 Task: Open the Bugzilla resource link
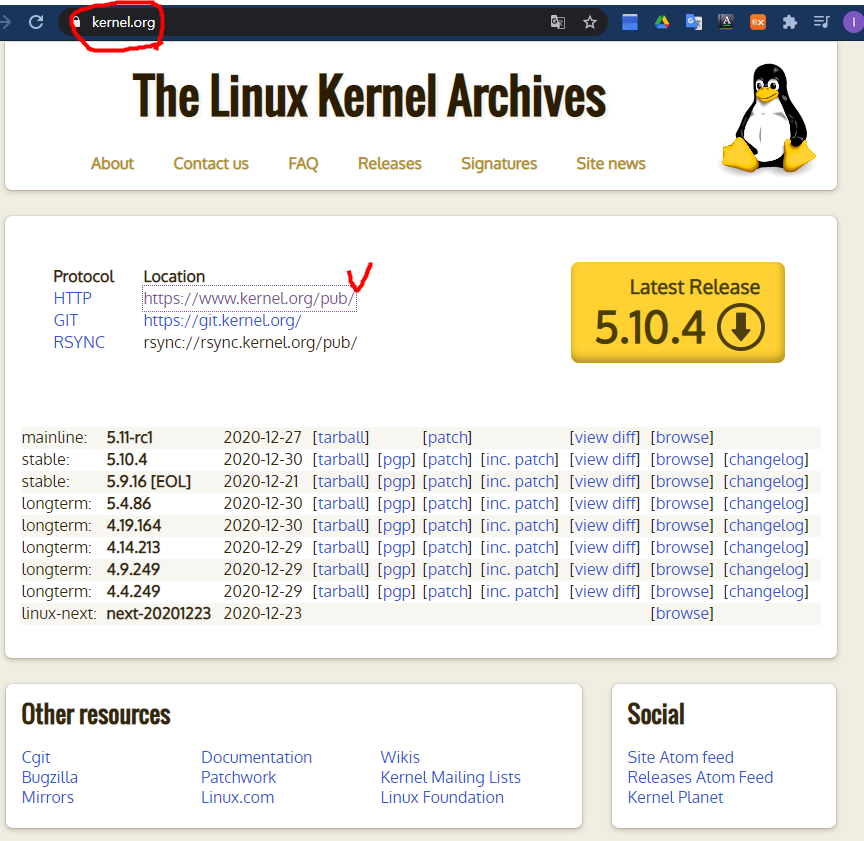pos(50,777)
